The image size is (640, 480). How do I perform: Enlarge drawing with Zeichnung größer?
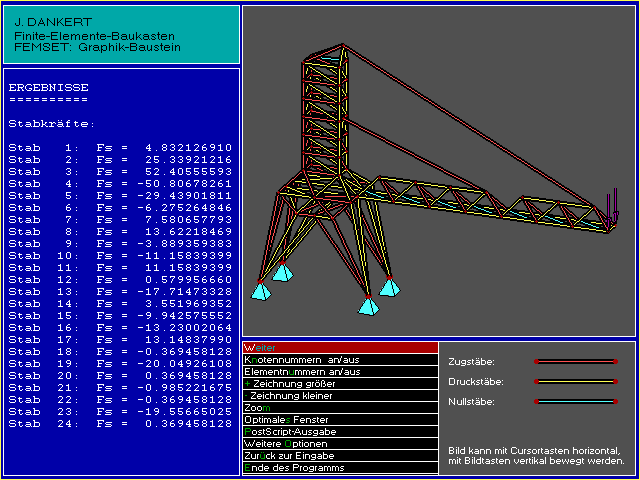click(x=340, y=384)
